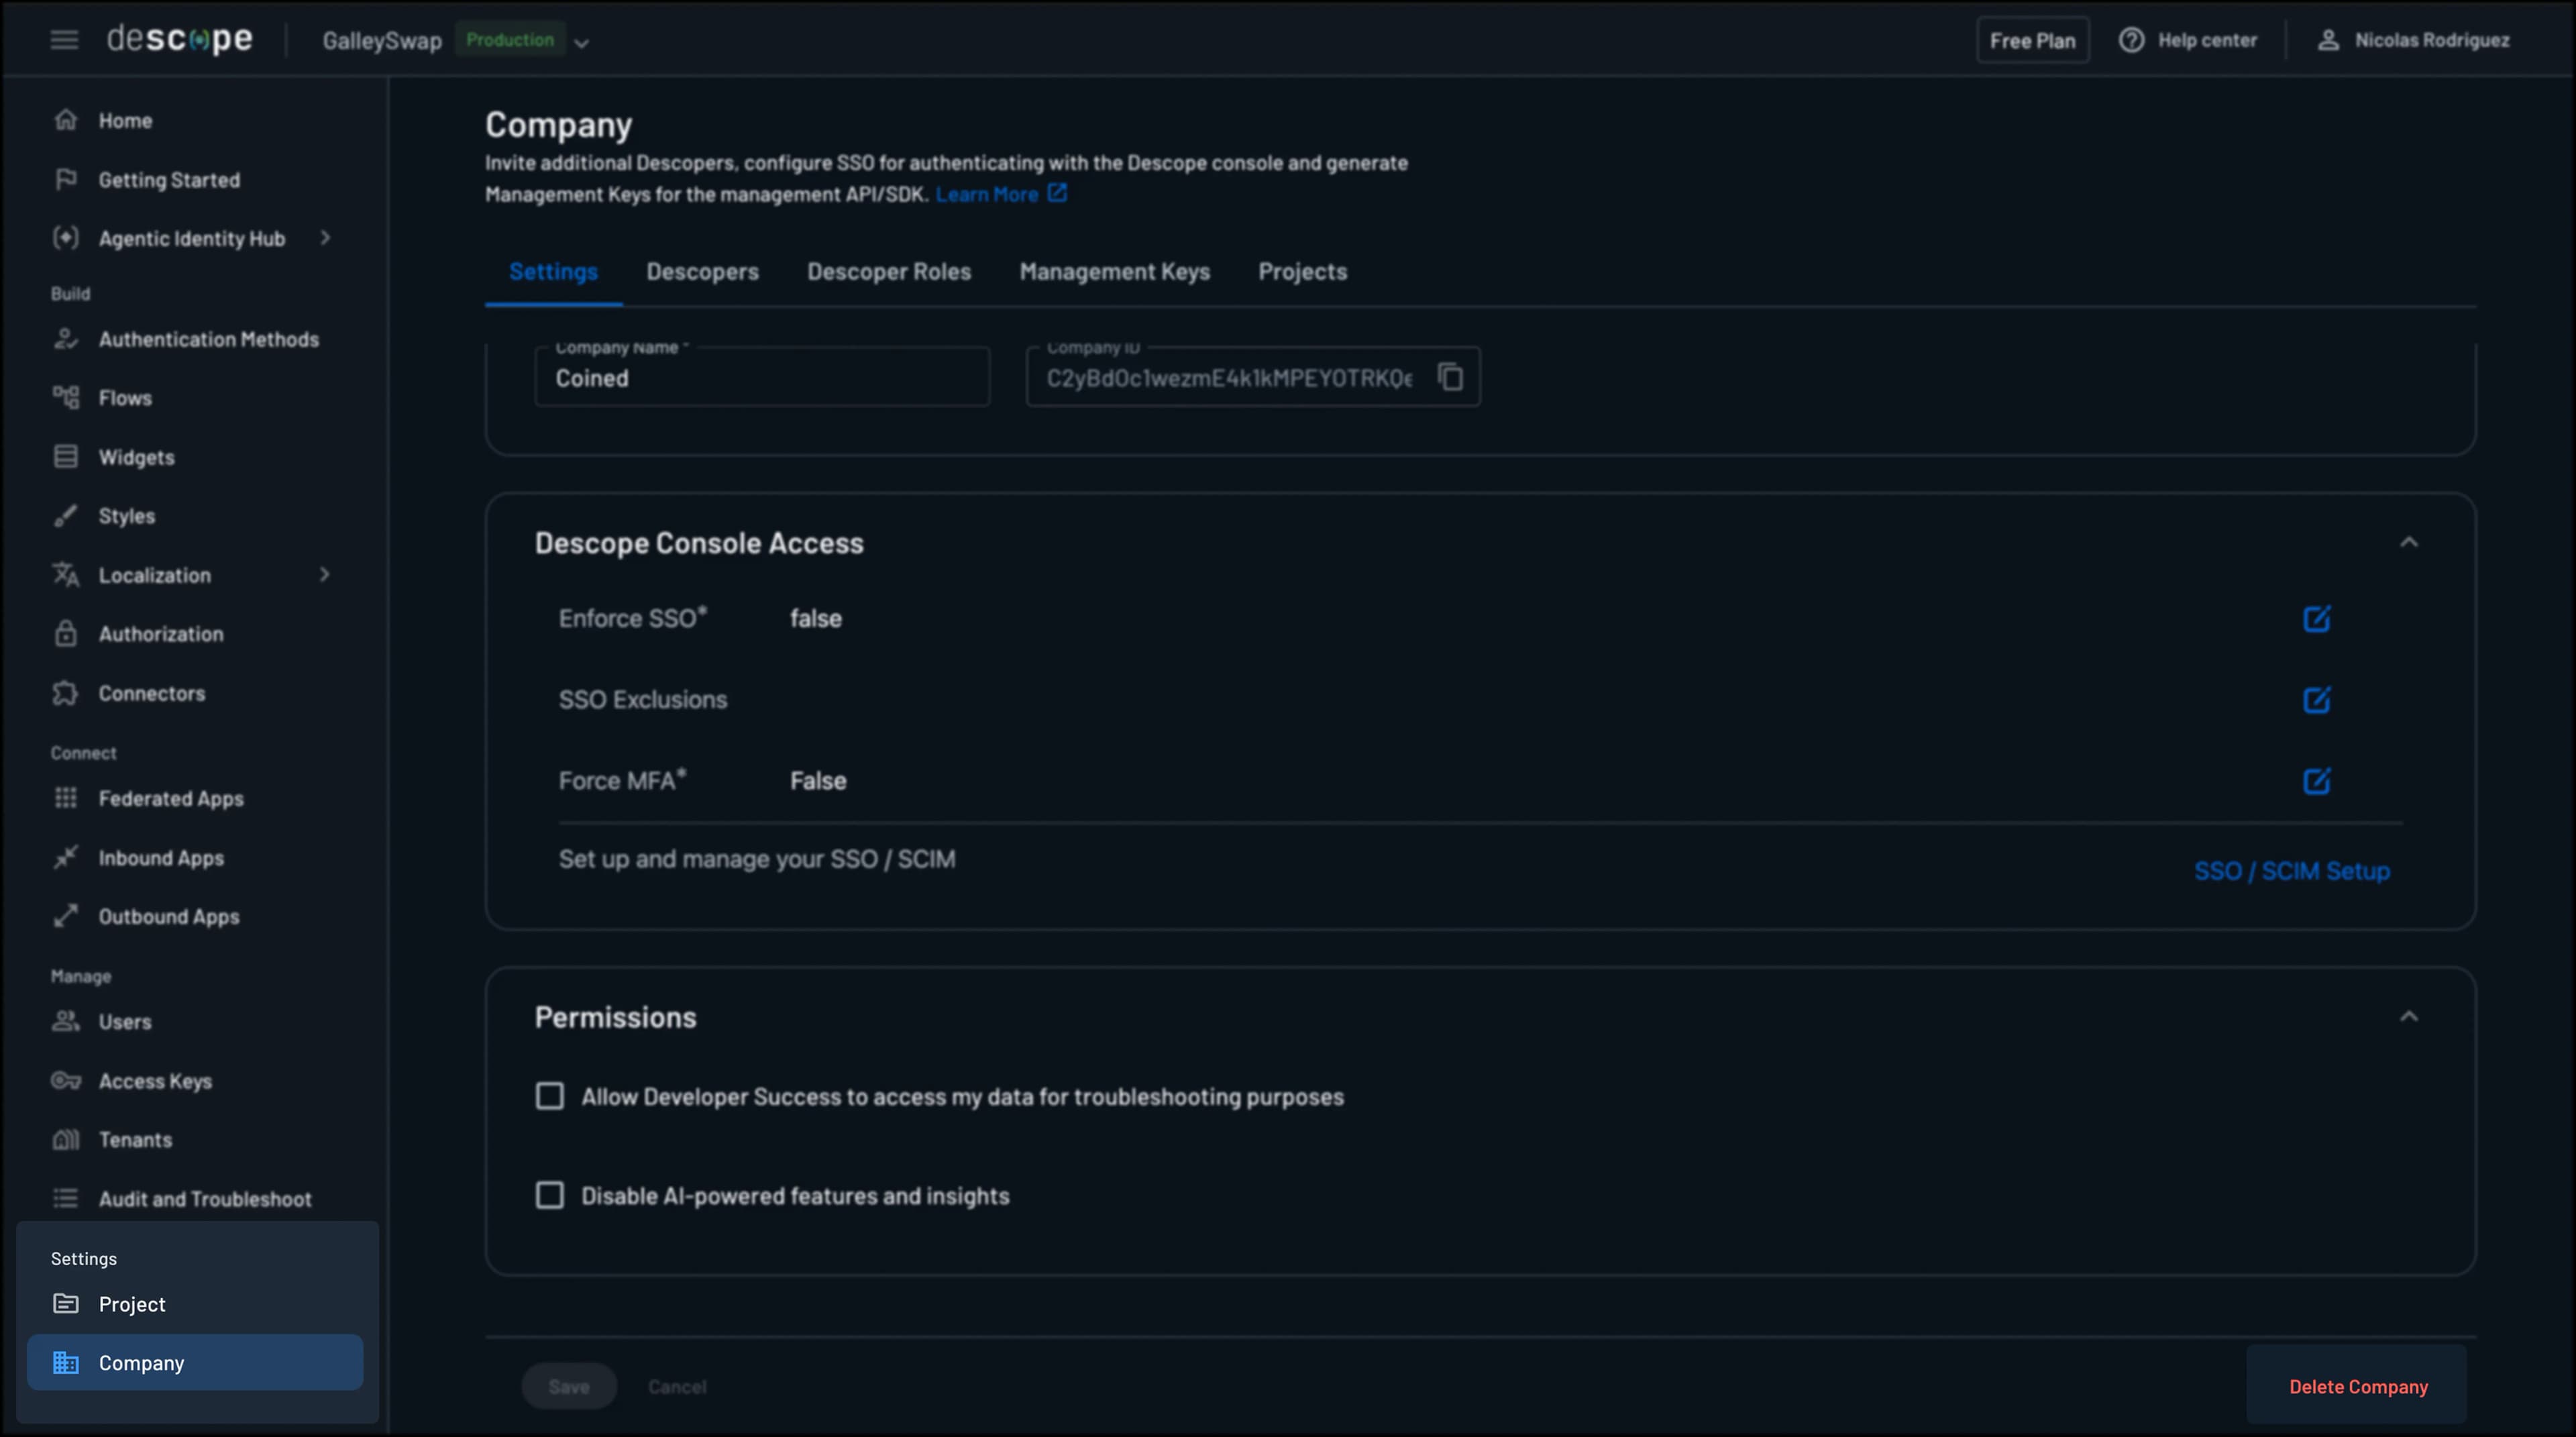Enable Developer Success data access checkbox
Viewport: 2576px width, 1437px height.
550,1096
